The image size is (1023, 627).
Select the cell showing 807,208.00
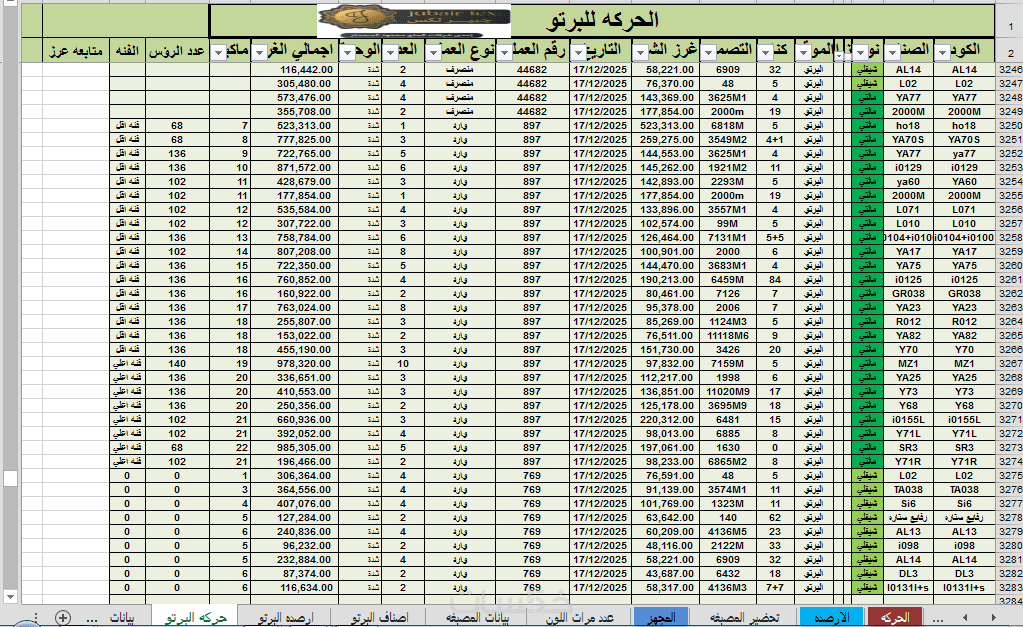click(x=295, y=252)
